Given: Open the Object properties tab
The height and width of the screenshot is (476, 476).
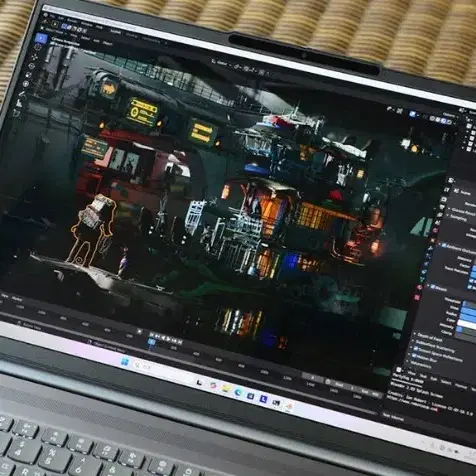Looking at the screenshot, I should (433, 240).
